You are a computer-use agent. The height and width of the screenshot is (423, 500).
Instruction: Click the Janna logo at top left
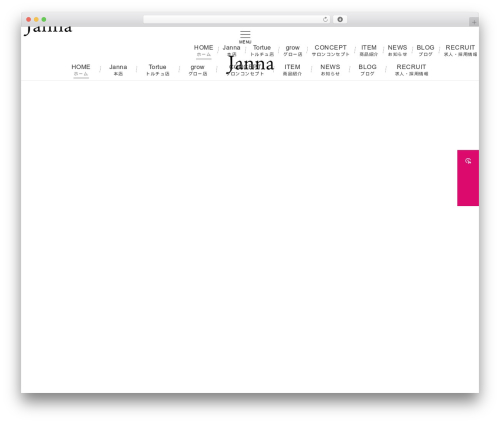[x=48, y=30]
